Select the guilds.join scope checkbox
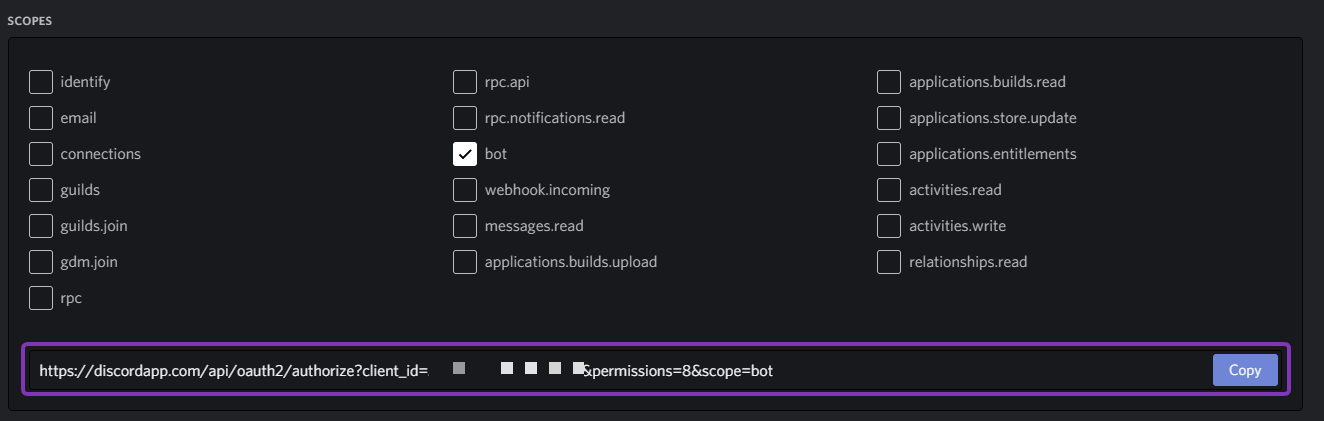Viewport: 1324px width, 421px height. 41,226
